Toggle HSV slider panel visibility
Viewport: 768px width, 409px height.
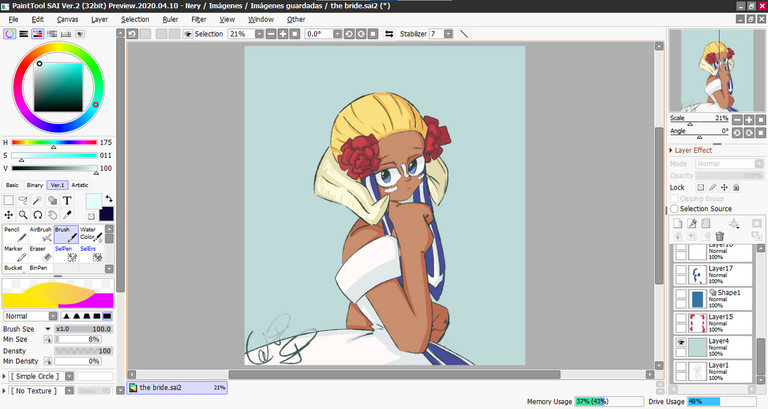coord(38,34)
